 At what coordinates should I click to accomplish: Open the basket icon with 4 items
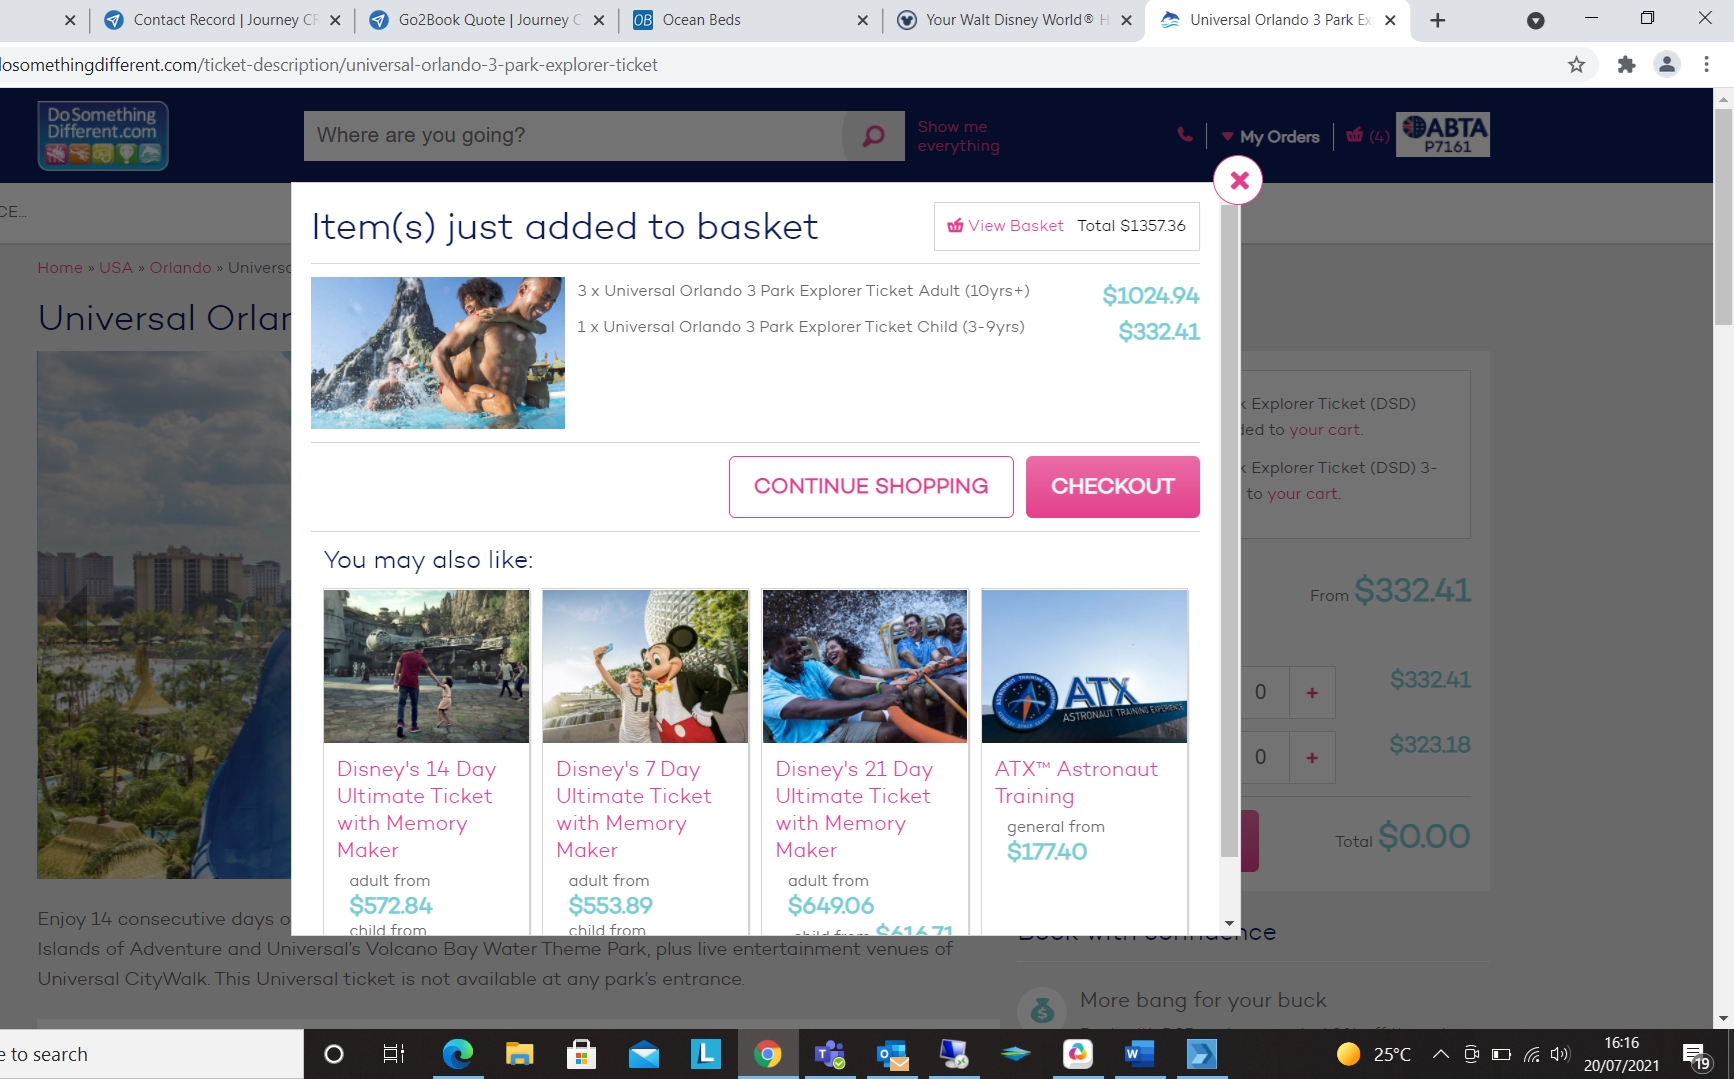(x=1368, y=136)
